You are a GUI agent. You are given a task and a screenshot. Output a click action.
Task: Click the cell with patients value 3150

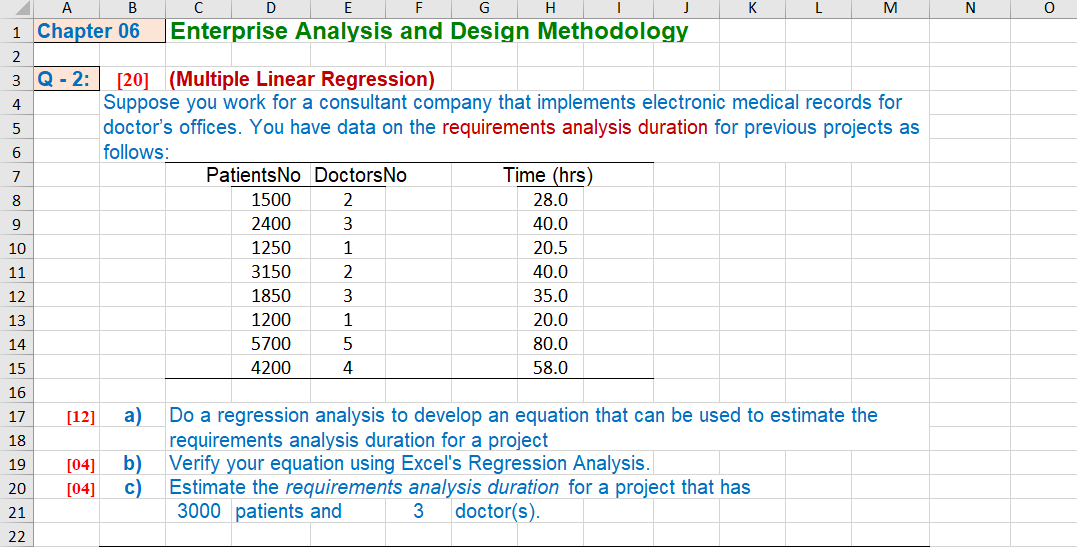[x=271, y=272]
